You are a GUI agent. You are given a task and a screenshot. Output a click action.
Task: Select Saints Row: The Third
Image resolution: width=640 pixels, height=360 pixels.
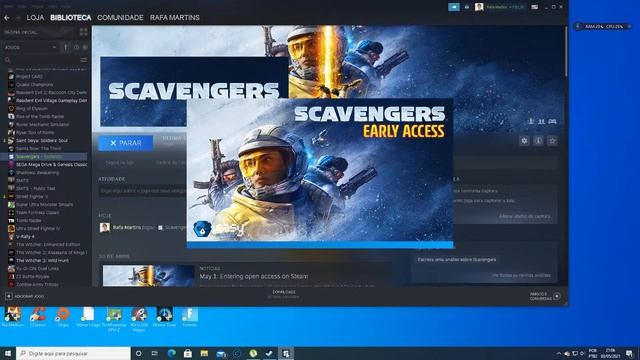38,149
